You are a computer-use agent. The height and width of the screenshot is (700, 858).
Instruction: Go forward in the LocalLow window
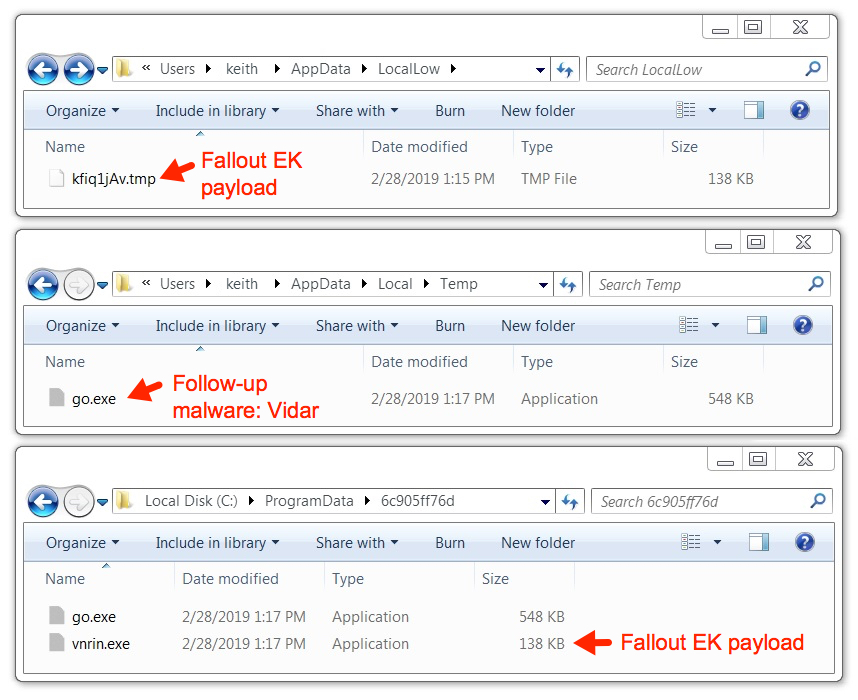point(79,70)
